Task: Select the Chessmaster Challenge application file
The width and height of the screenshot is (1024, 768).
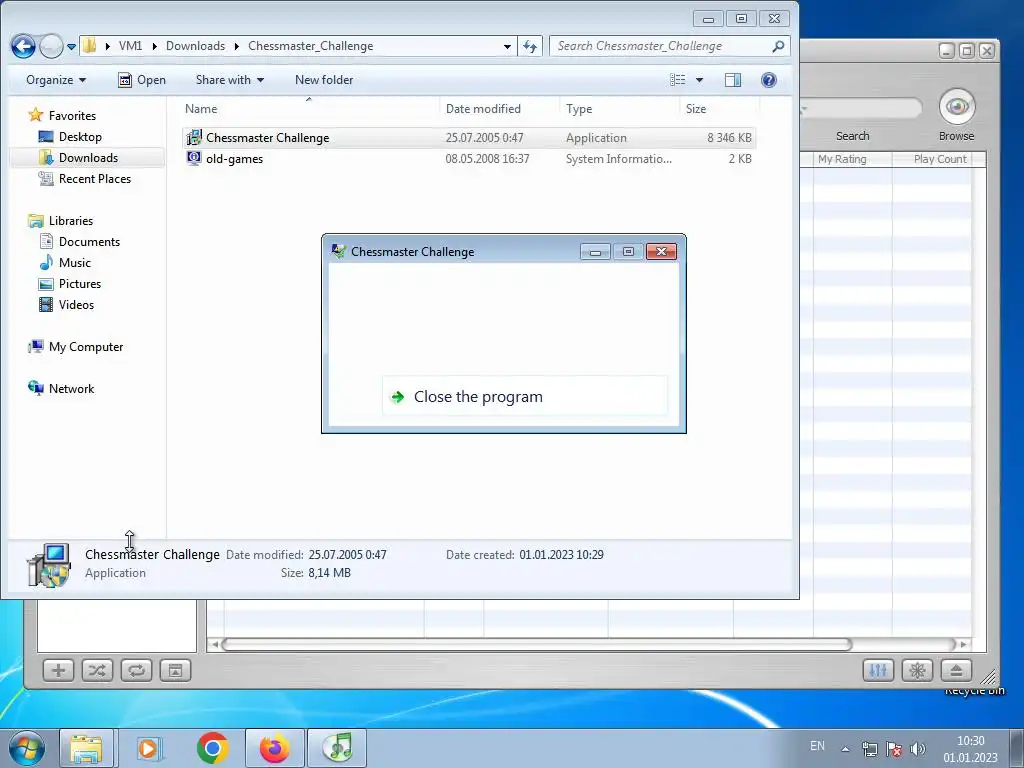Action: (469, 138)
